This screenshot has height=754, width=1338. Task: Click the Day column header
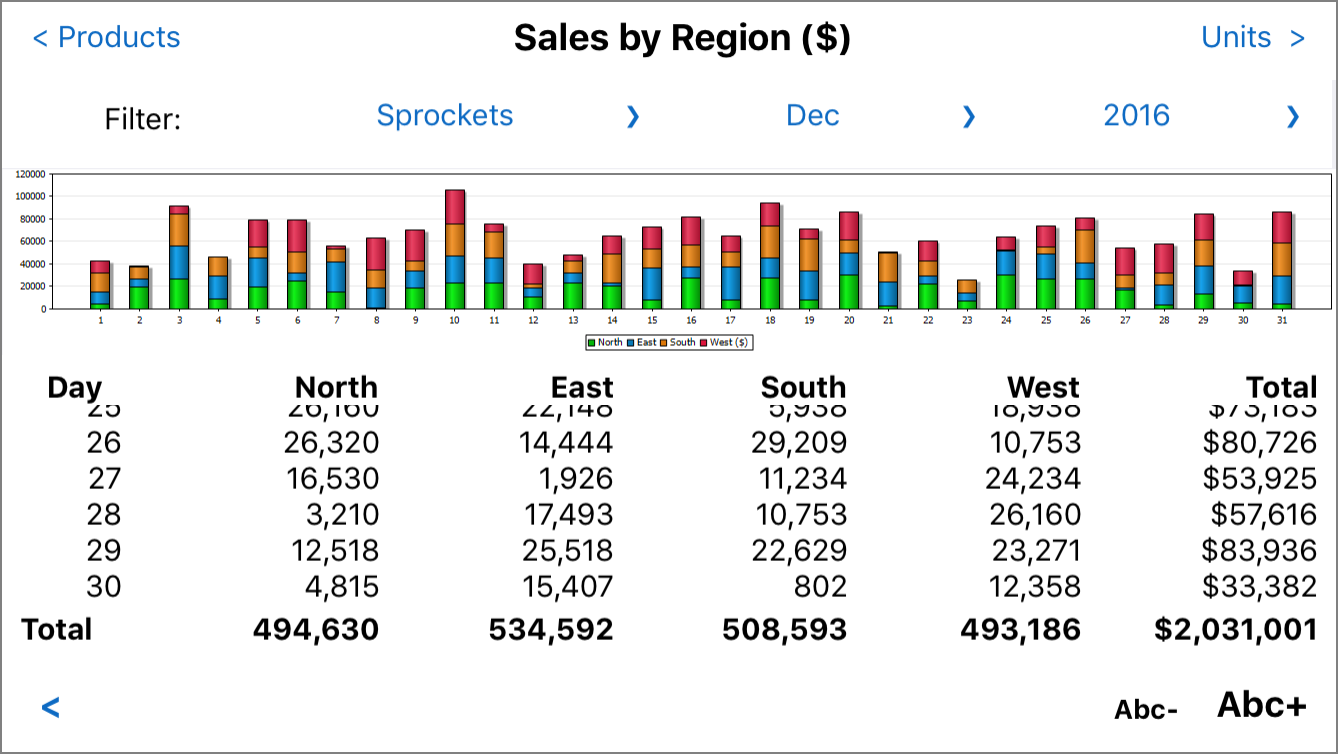[x=75, y=387]
